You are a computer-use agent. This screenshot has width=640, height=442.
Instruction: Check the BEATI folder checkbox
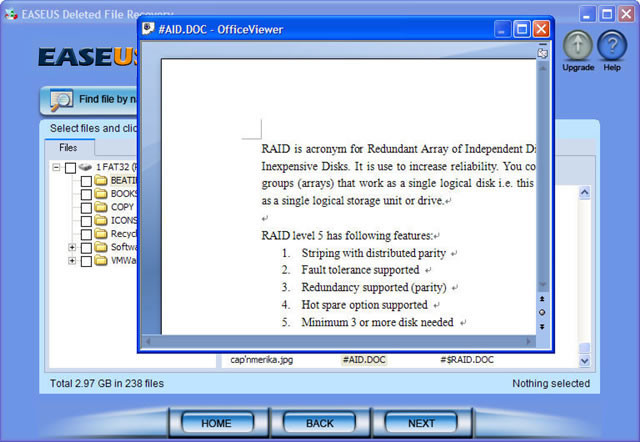[x=86, y=181]
